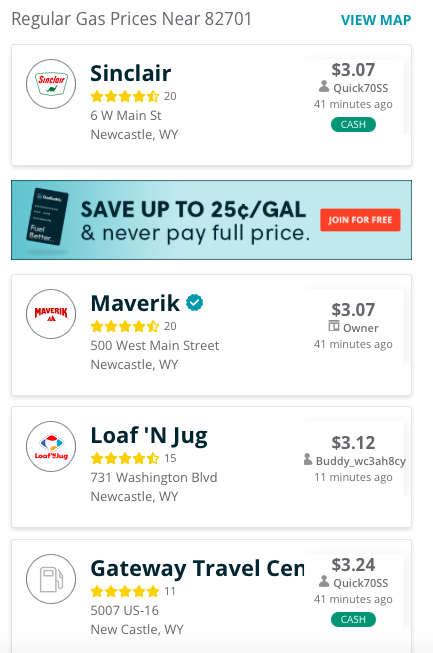Image resolution: width=433 pixels, height=653 pixels.
Task: Open the map with VIEW MAP
Action: (376, 20)
